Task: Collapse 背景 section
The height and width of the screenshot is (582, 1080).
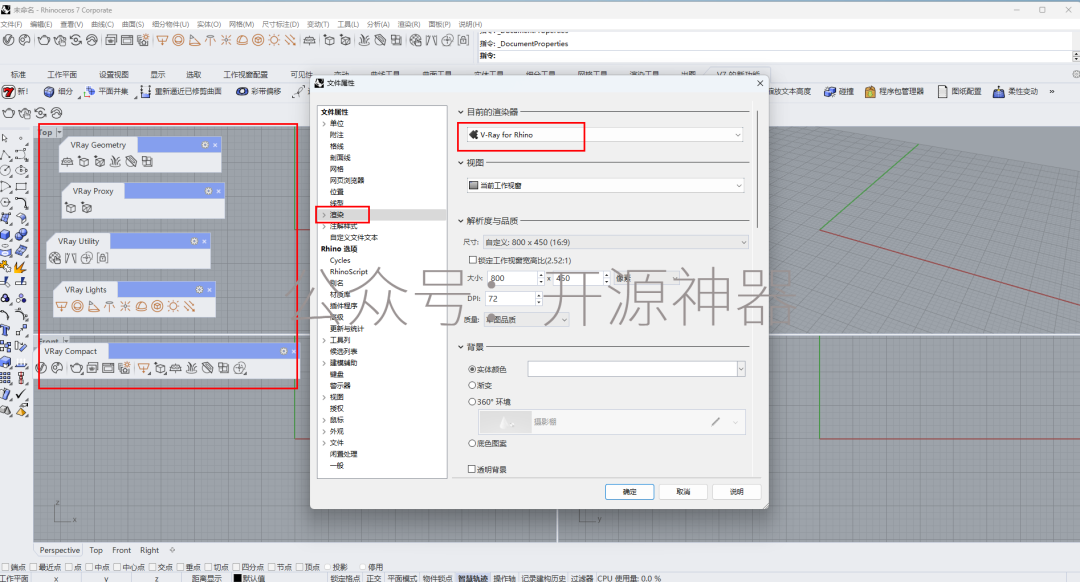Action: 461,347
